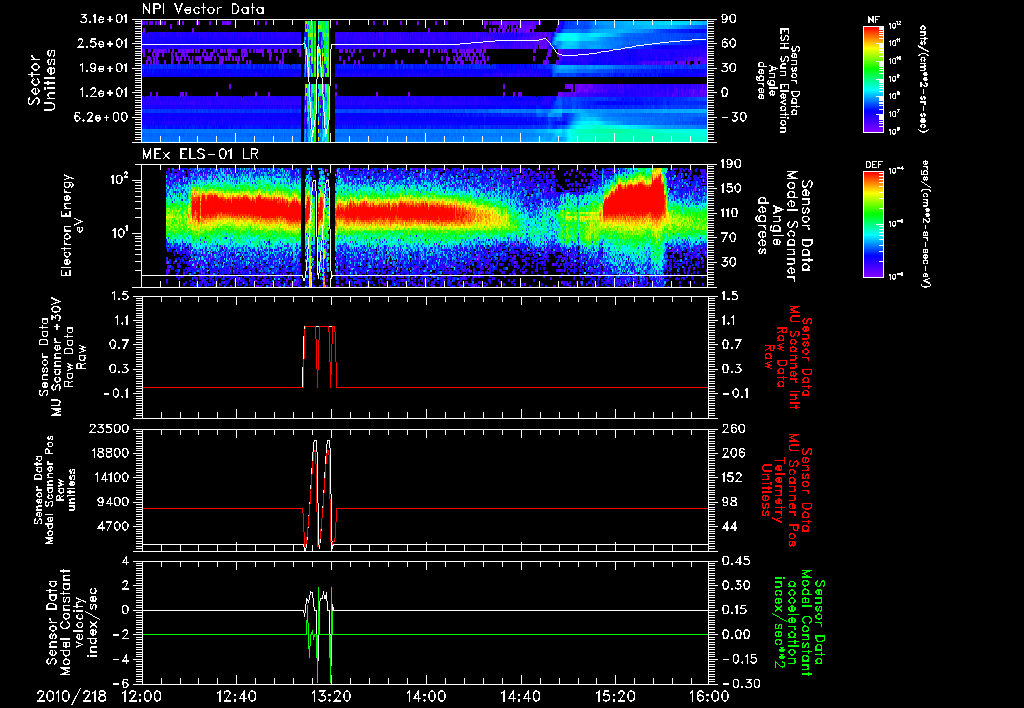
Task: Click the 23500 tick on scanner position axis
Action: (x=111, y=429)
